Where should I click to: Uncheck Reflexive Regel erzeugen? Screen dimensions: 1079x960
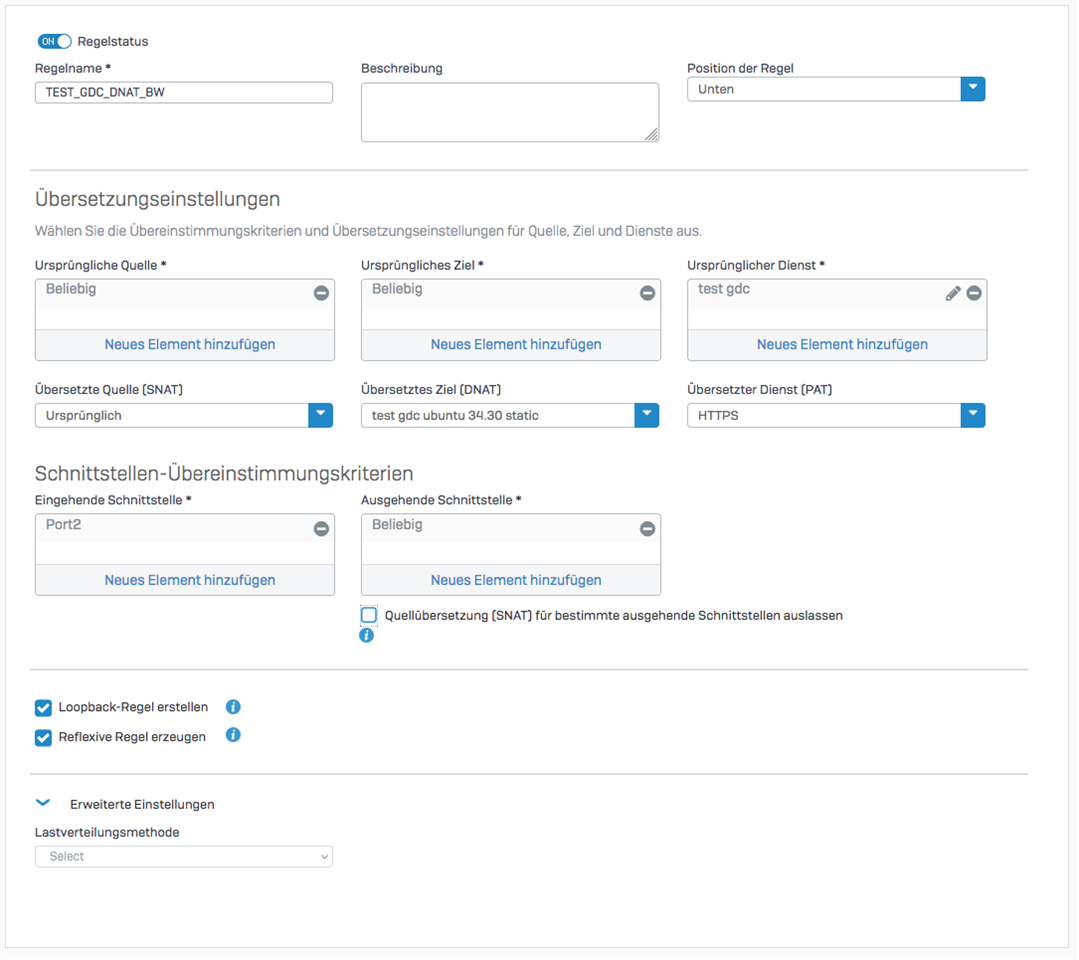coord(43,738)
